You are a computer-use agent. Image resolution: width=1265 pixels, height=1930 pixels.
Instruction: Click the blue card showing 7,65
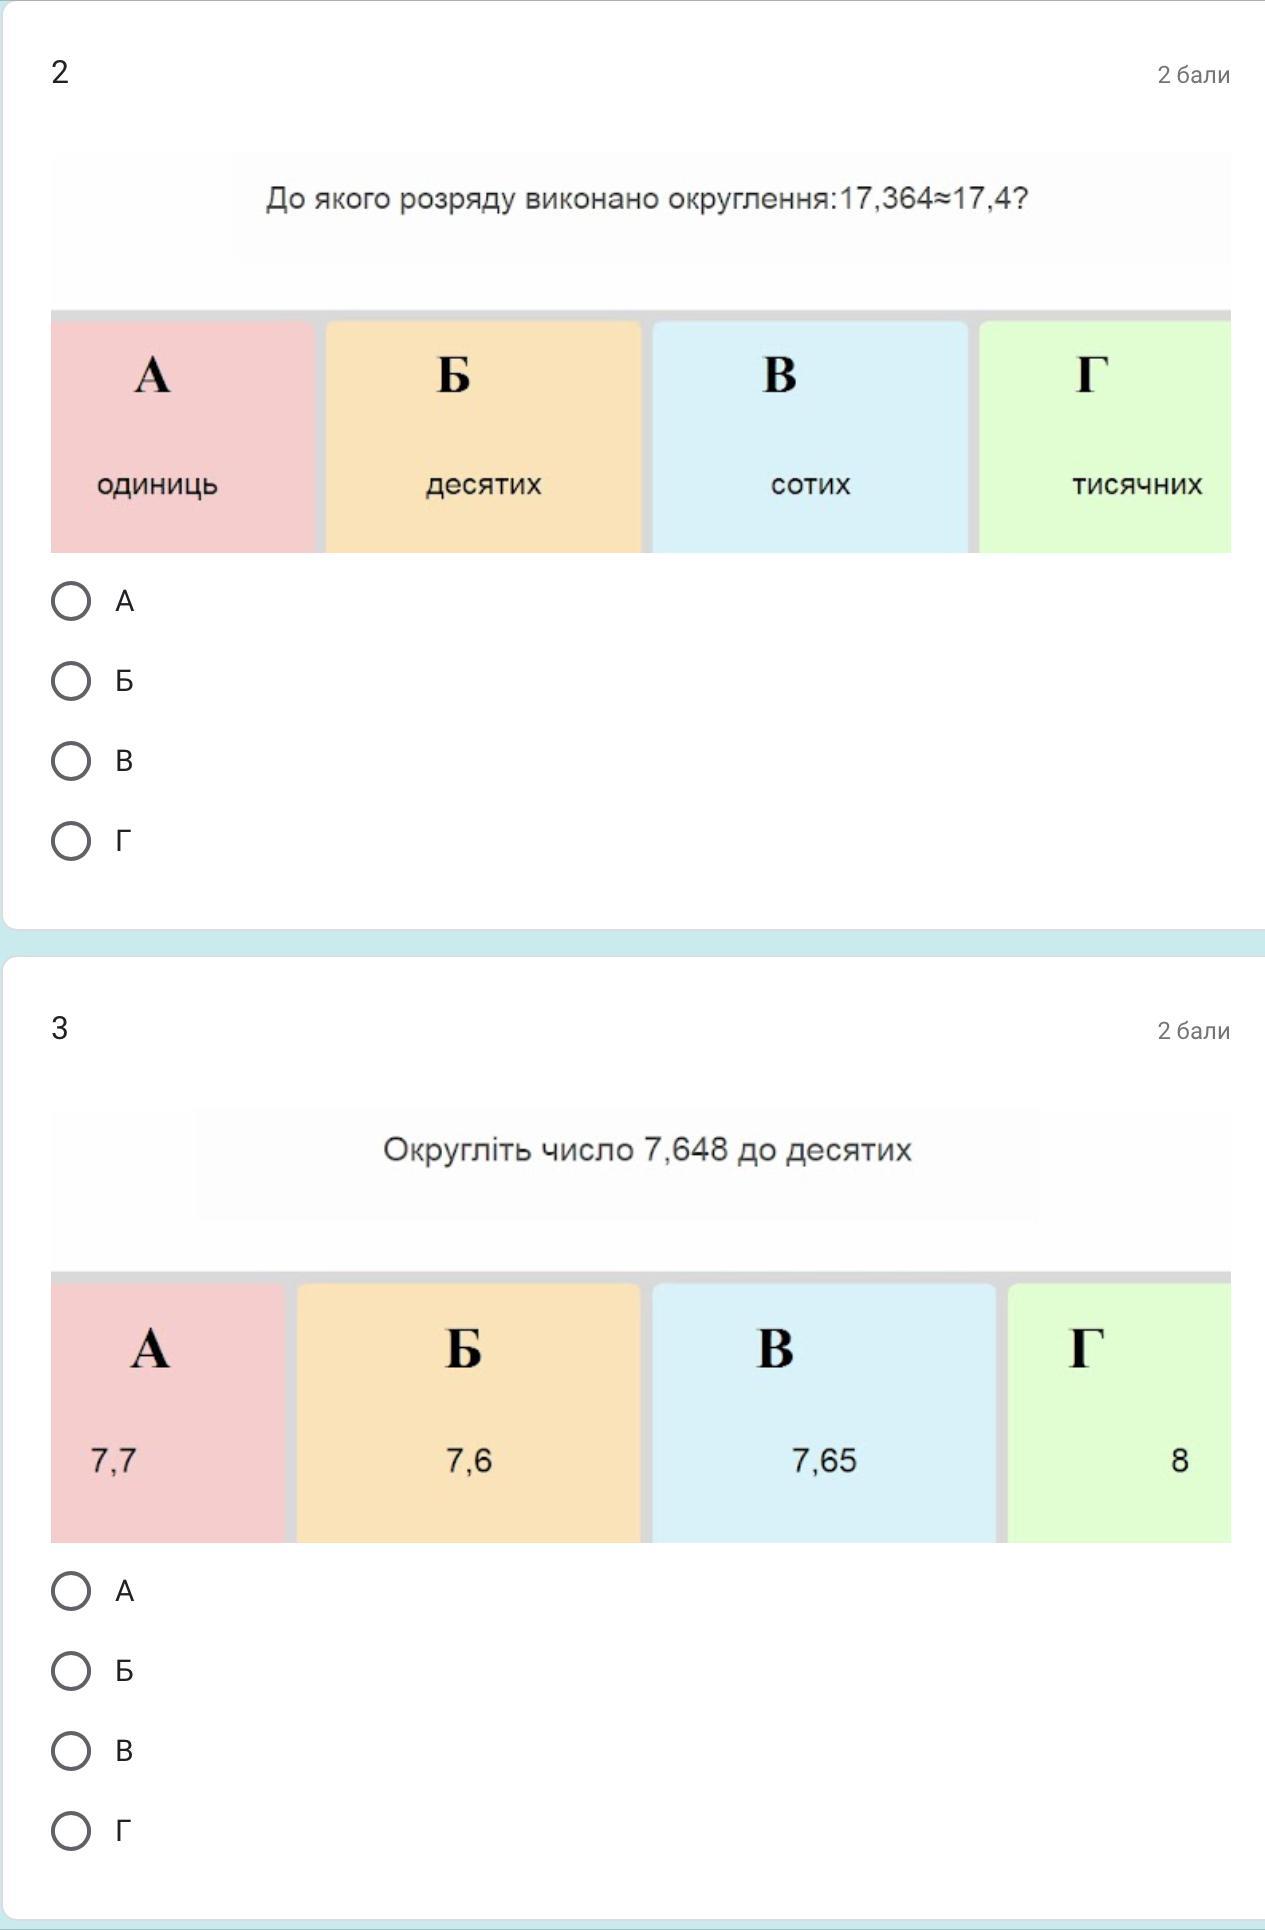pos(824,1412)
